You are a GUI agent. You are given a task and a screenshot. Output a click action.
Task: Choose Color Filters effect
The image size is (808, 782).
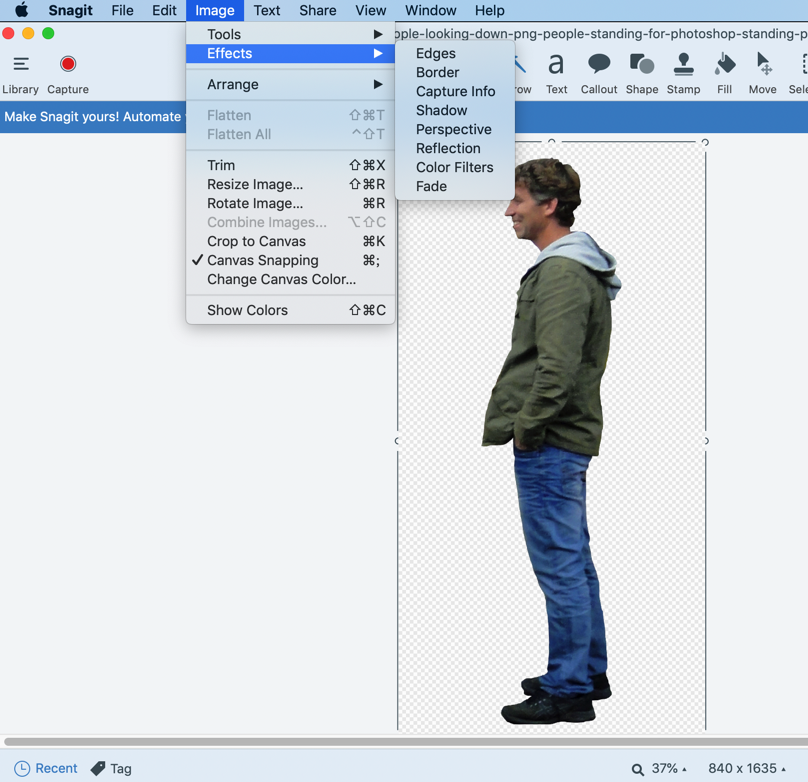[454, 167]
